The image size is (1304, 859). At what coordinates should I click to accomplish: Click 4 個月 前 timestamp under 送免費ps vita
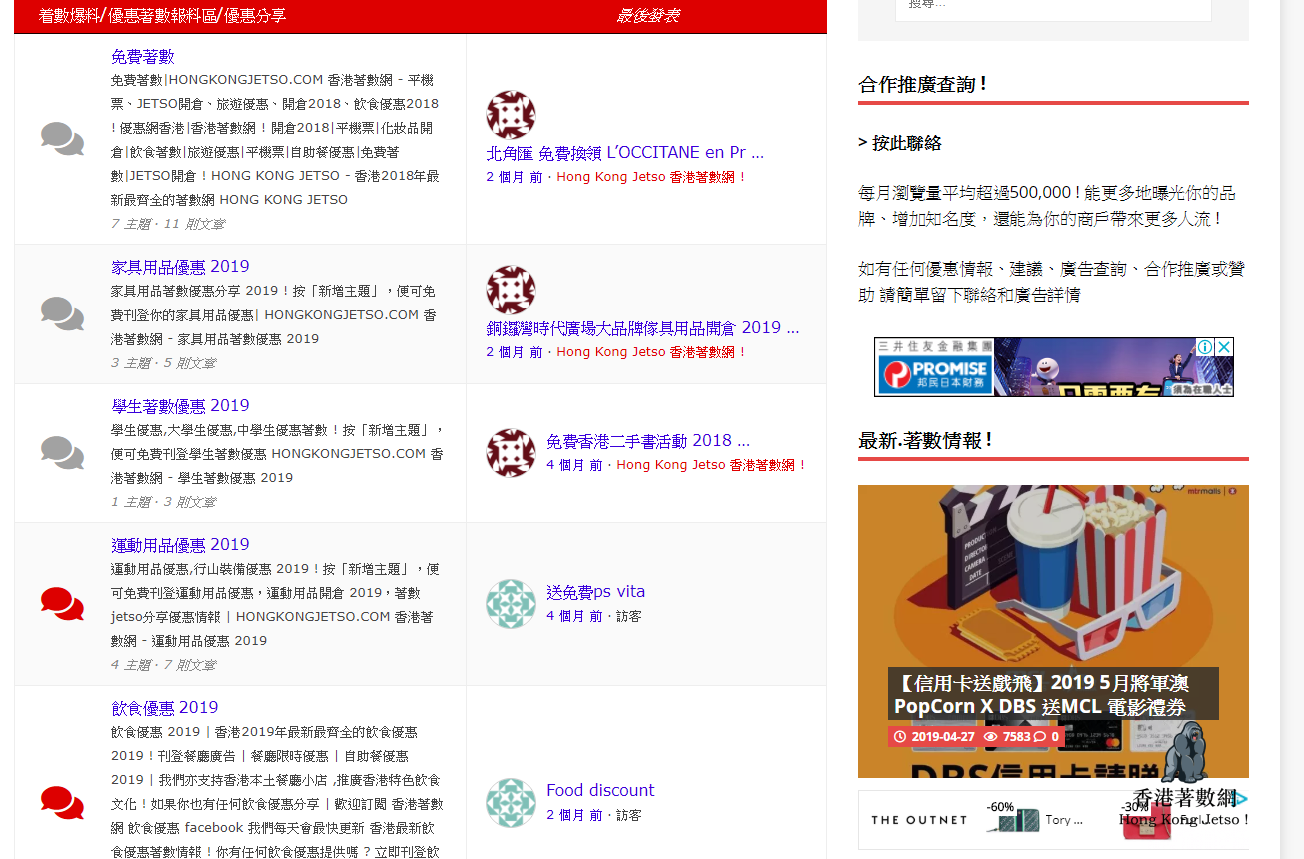[574, 616]
